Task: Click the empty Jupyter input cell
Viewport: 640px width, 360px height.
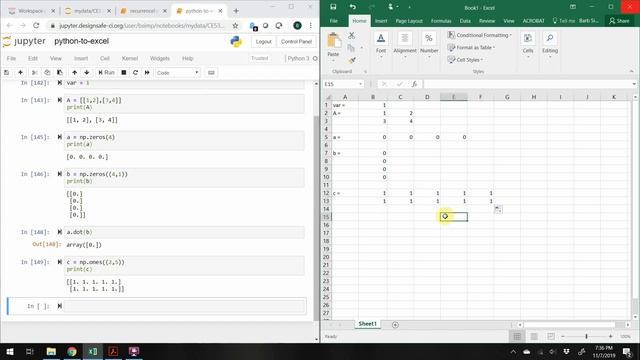Action: click(184, 306)
